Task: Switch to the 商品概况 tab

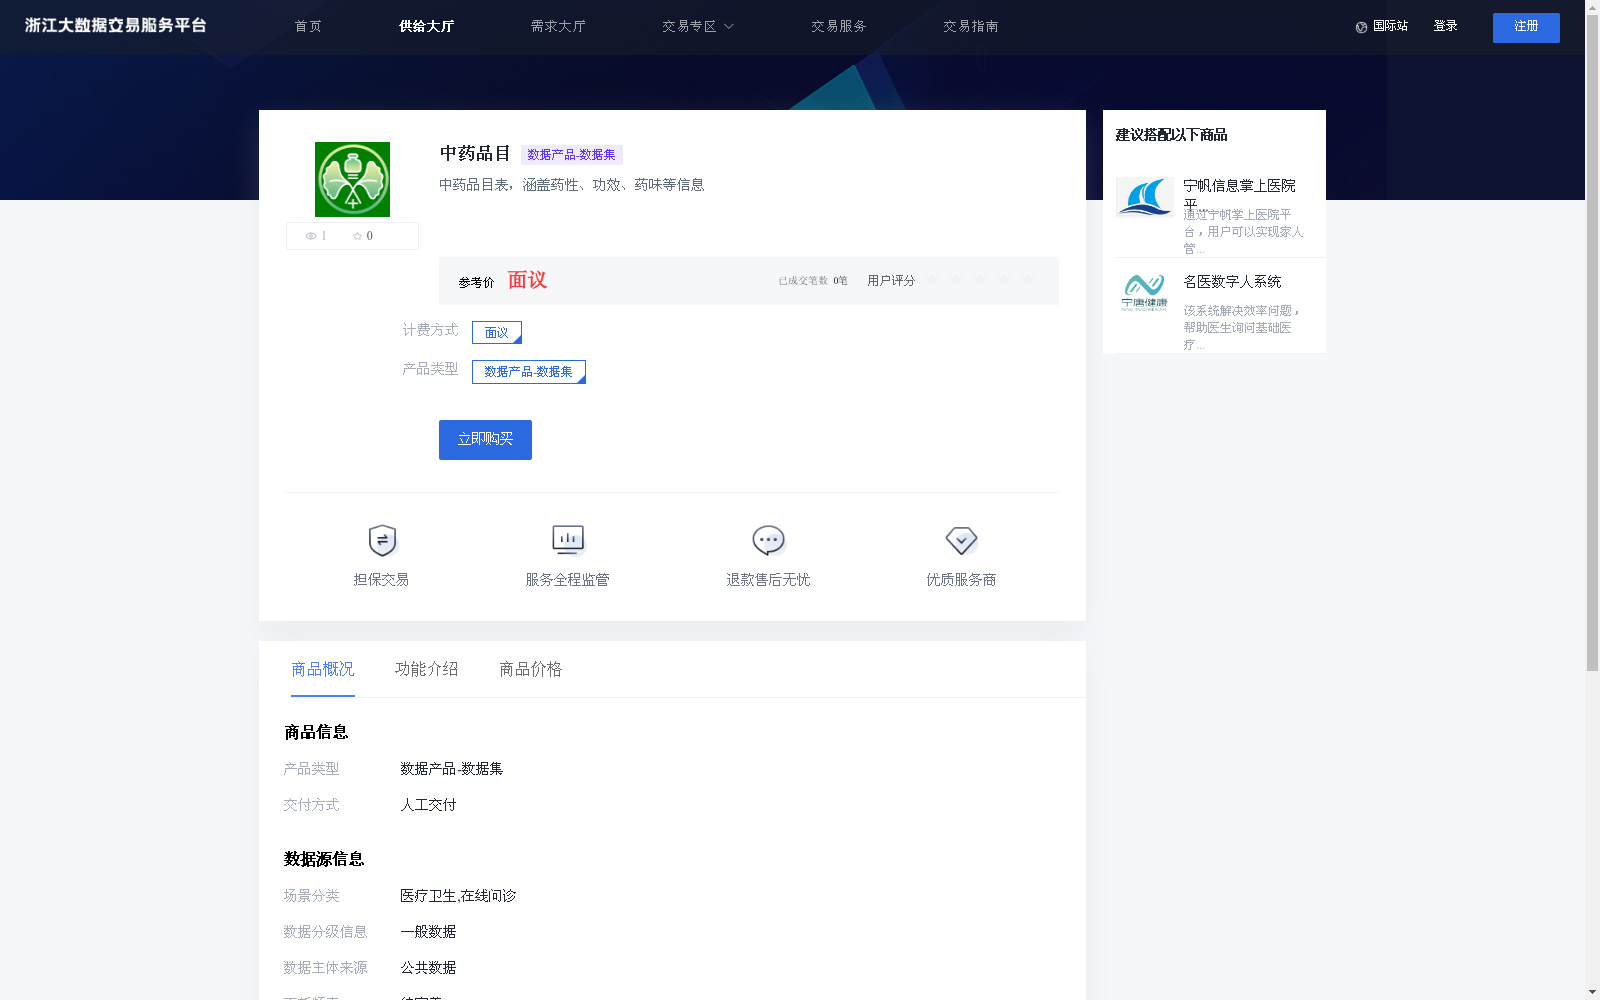Action: [323, 669]
